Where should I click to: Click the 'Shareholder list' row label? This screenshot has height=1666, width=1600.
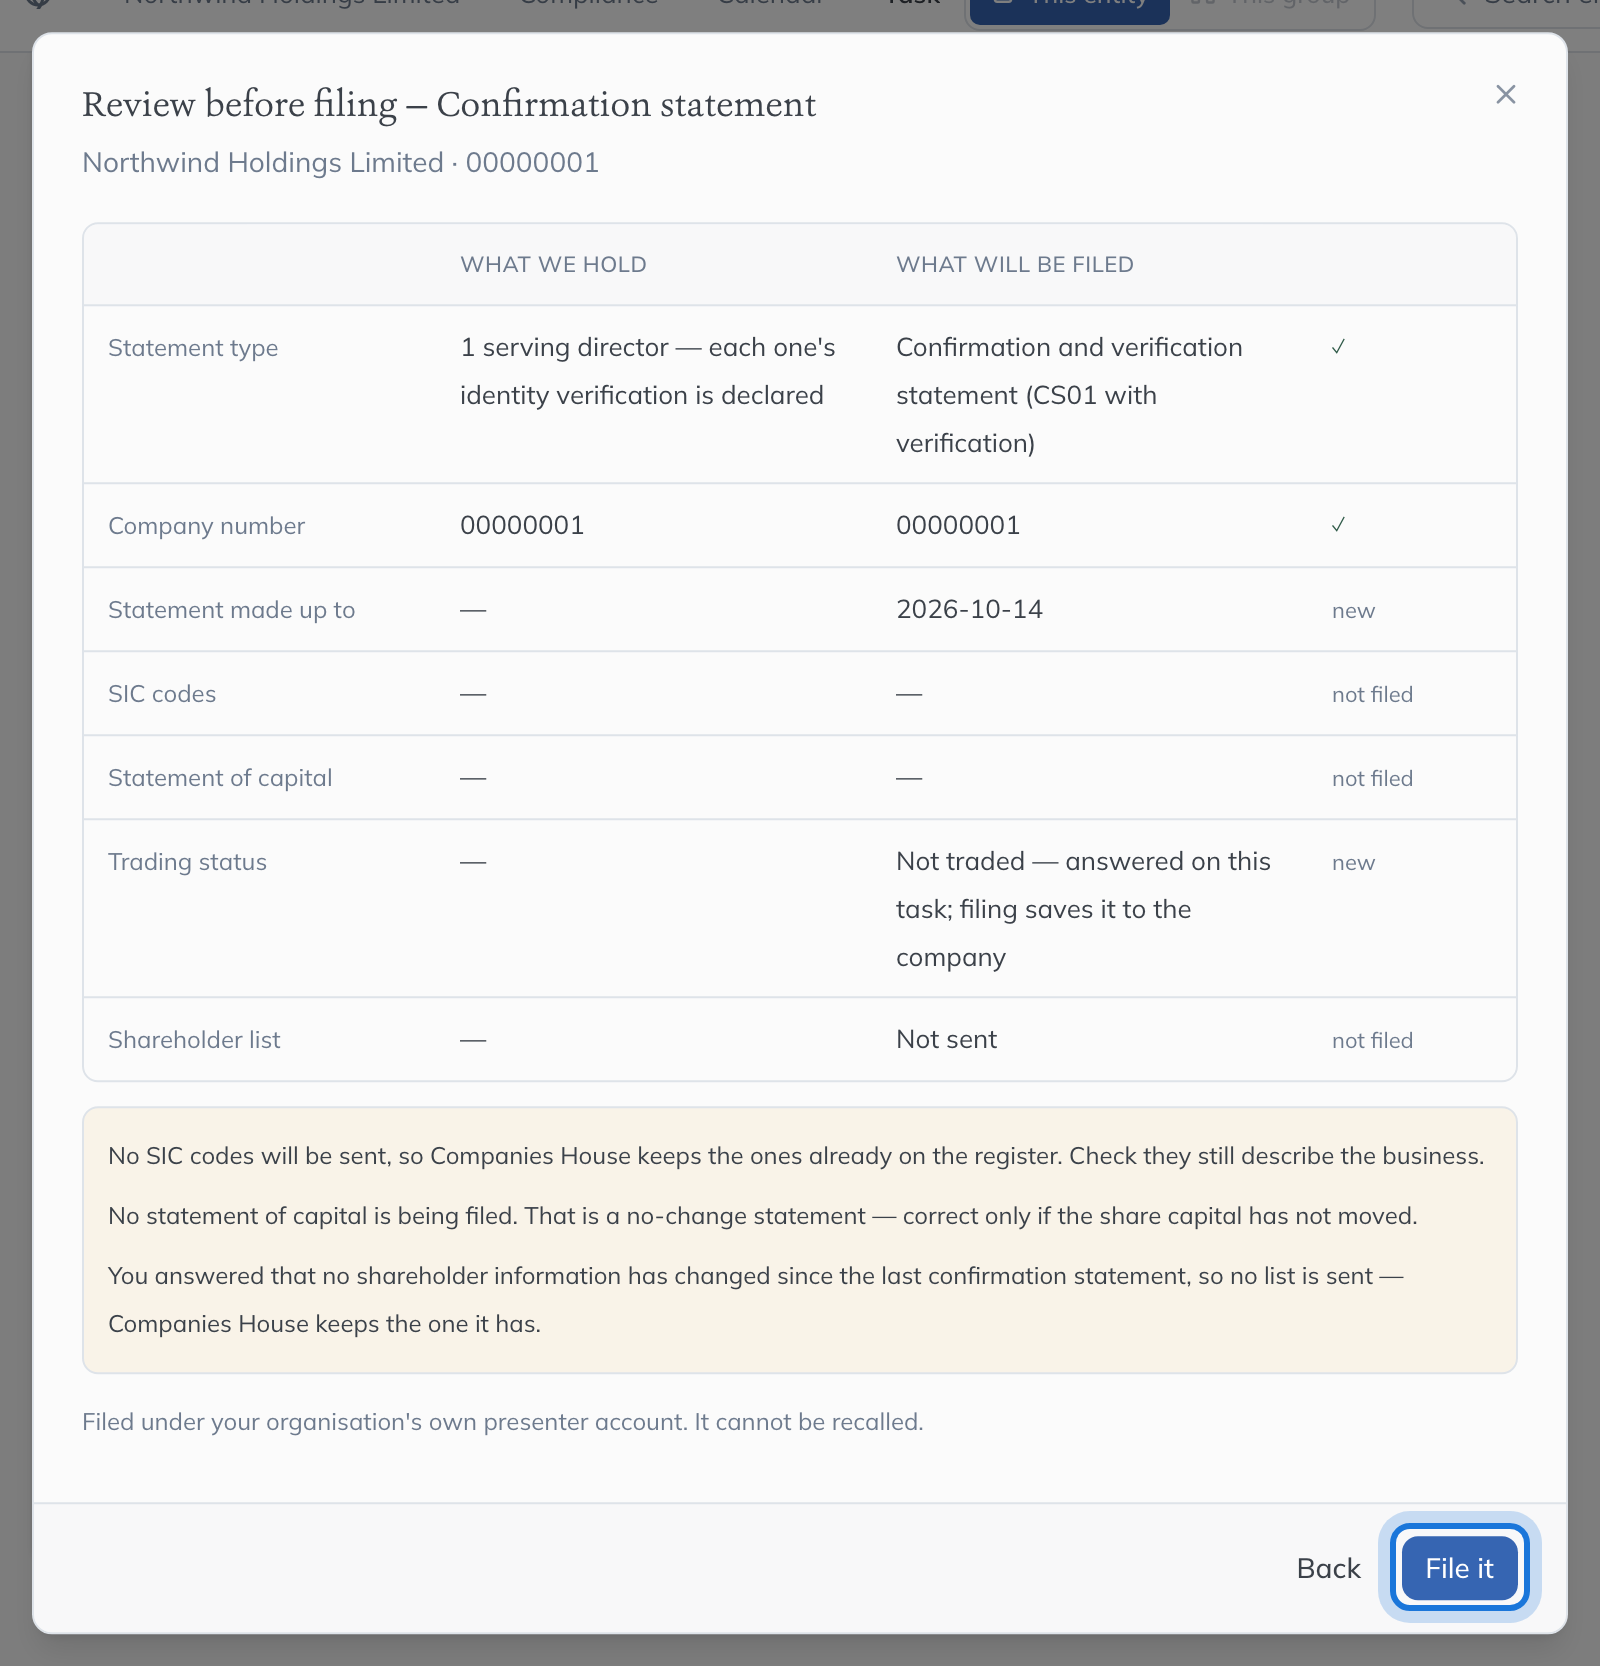click(x=194, y=1040)
